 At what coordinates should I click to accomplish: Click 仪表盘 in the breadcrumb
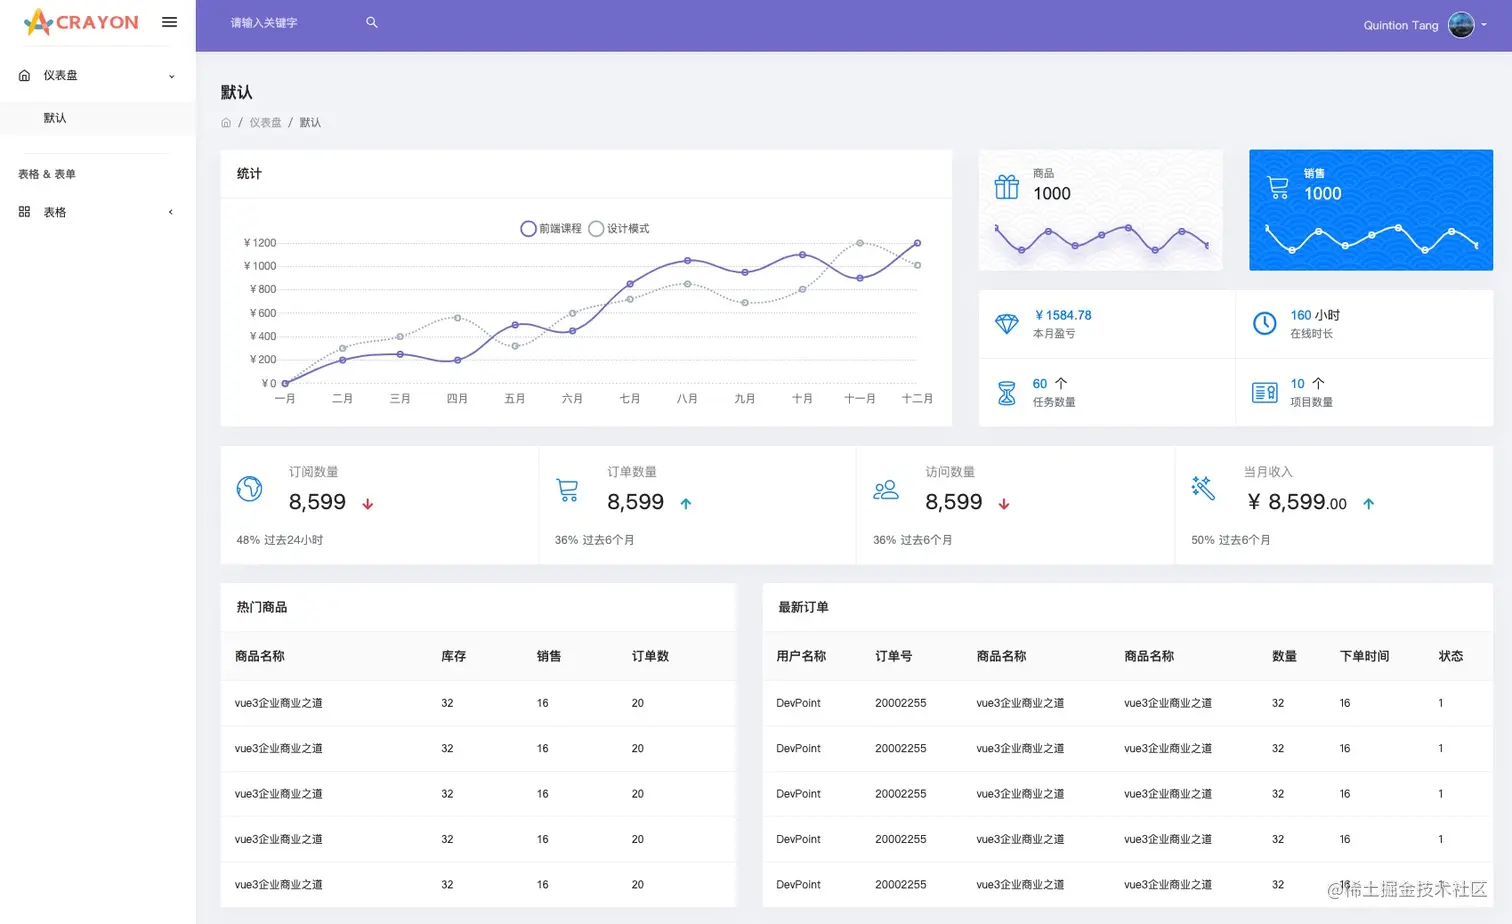(265, 122)
